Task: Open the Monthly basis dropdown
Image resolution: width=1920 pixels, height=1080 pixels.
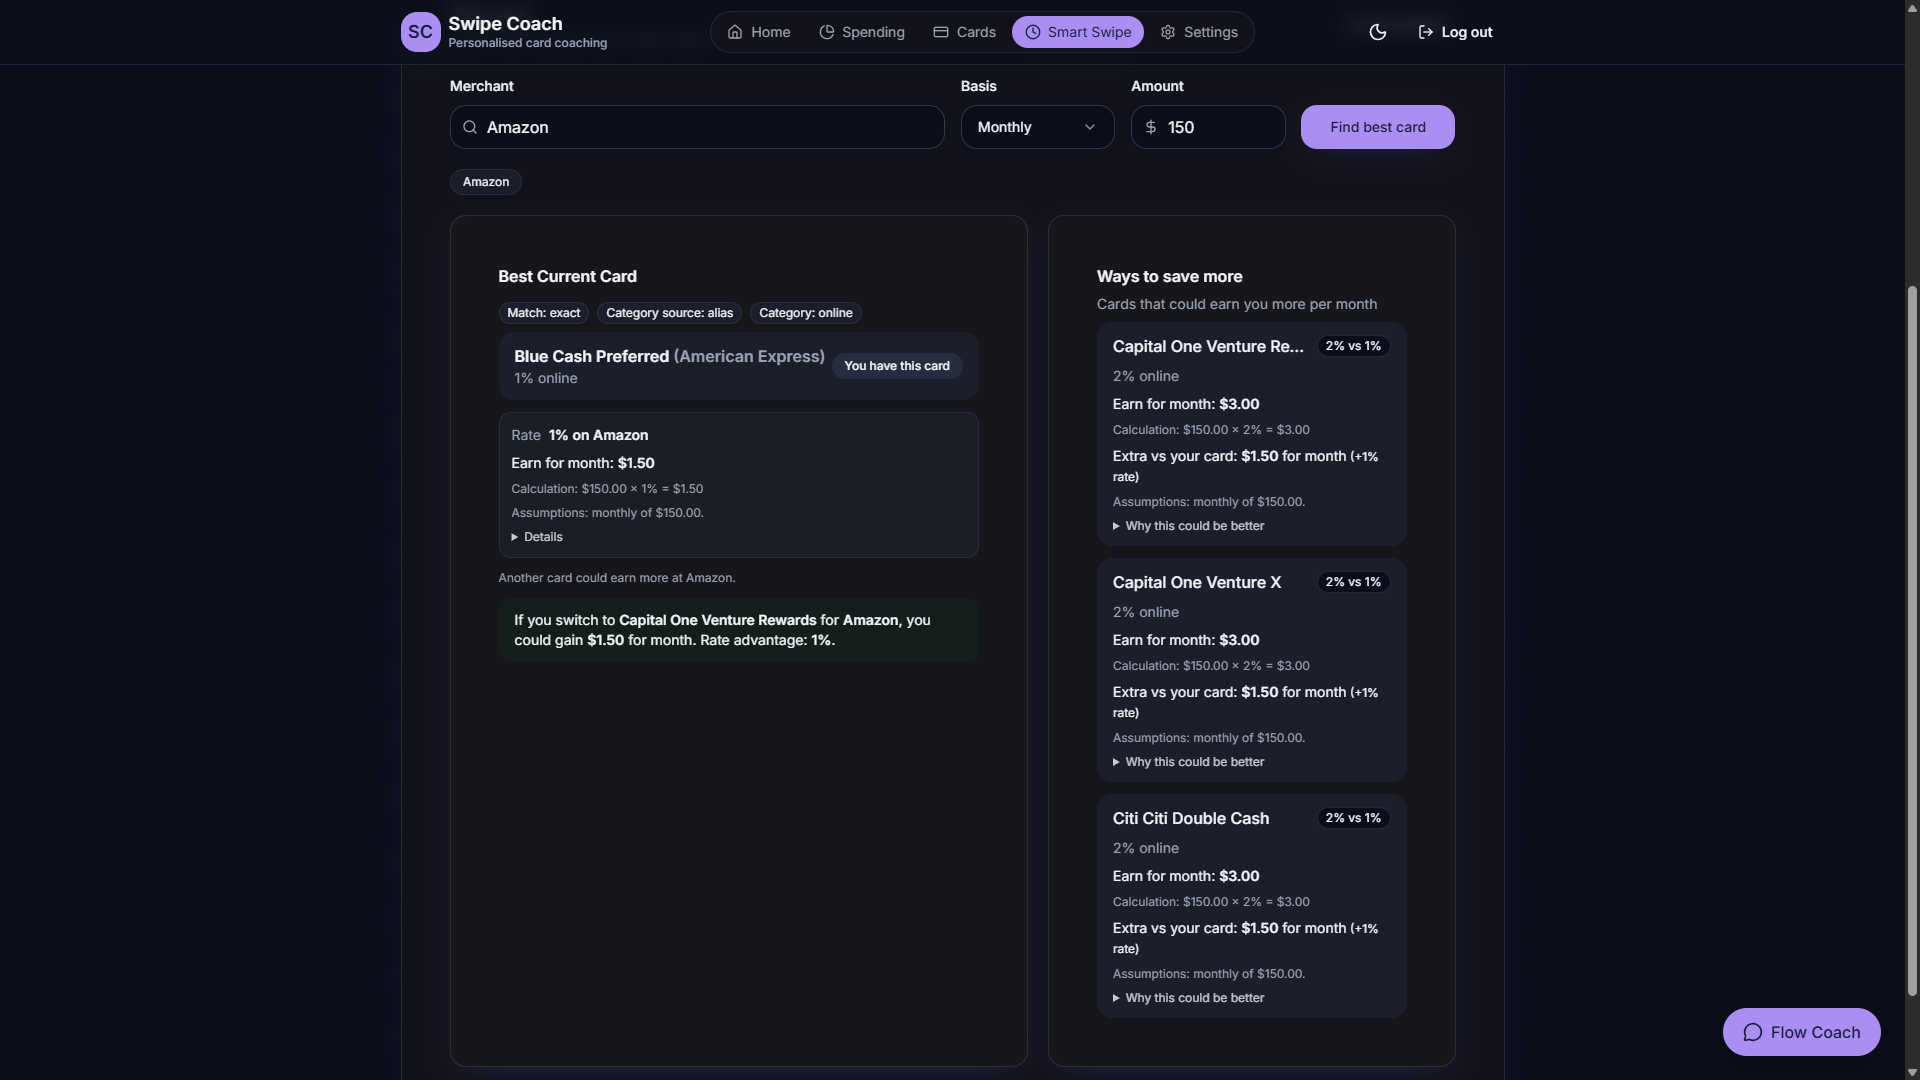Action: point(1037,127)
